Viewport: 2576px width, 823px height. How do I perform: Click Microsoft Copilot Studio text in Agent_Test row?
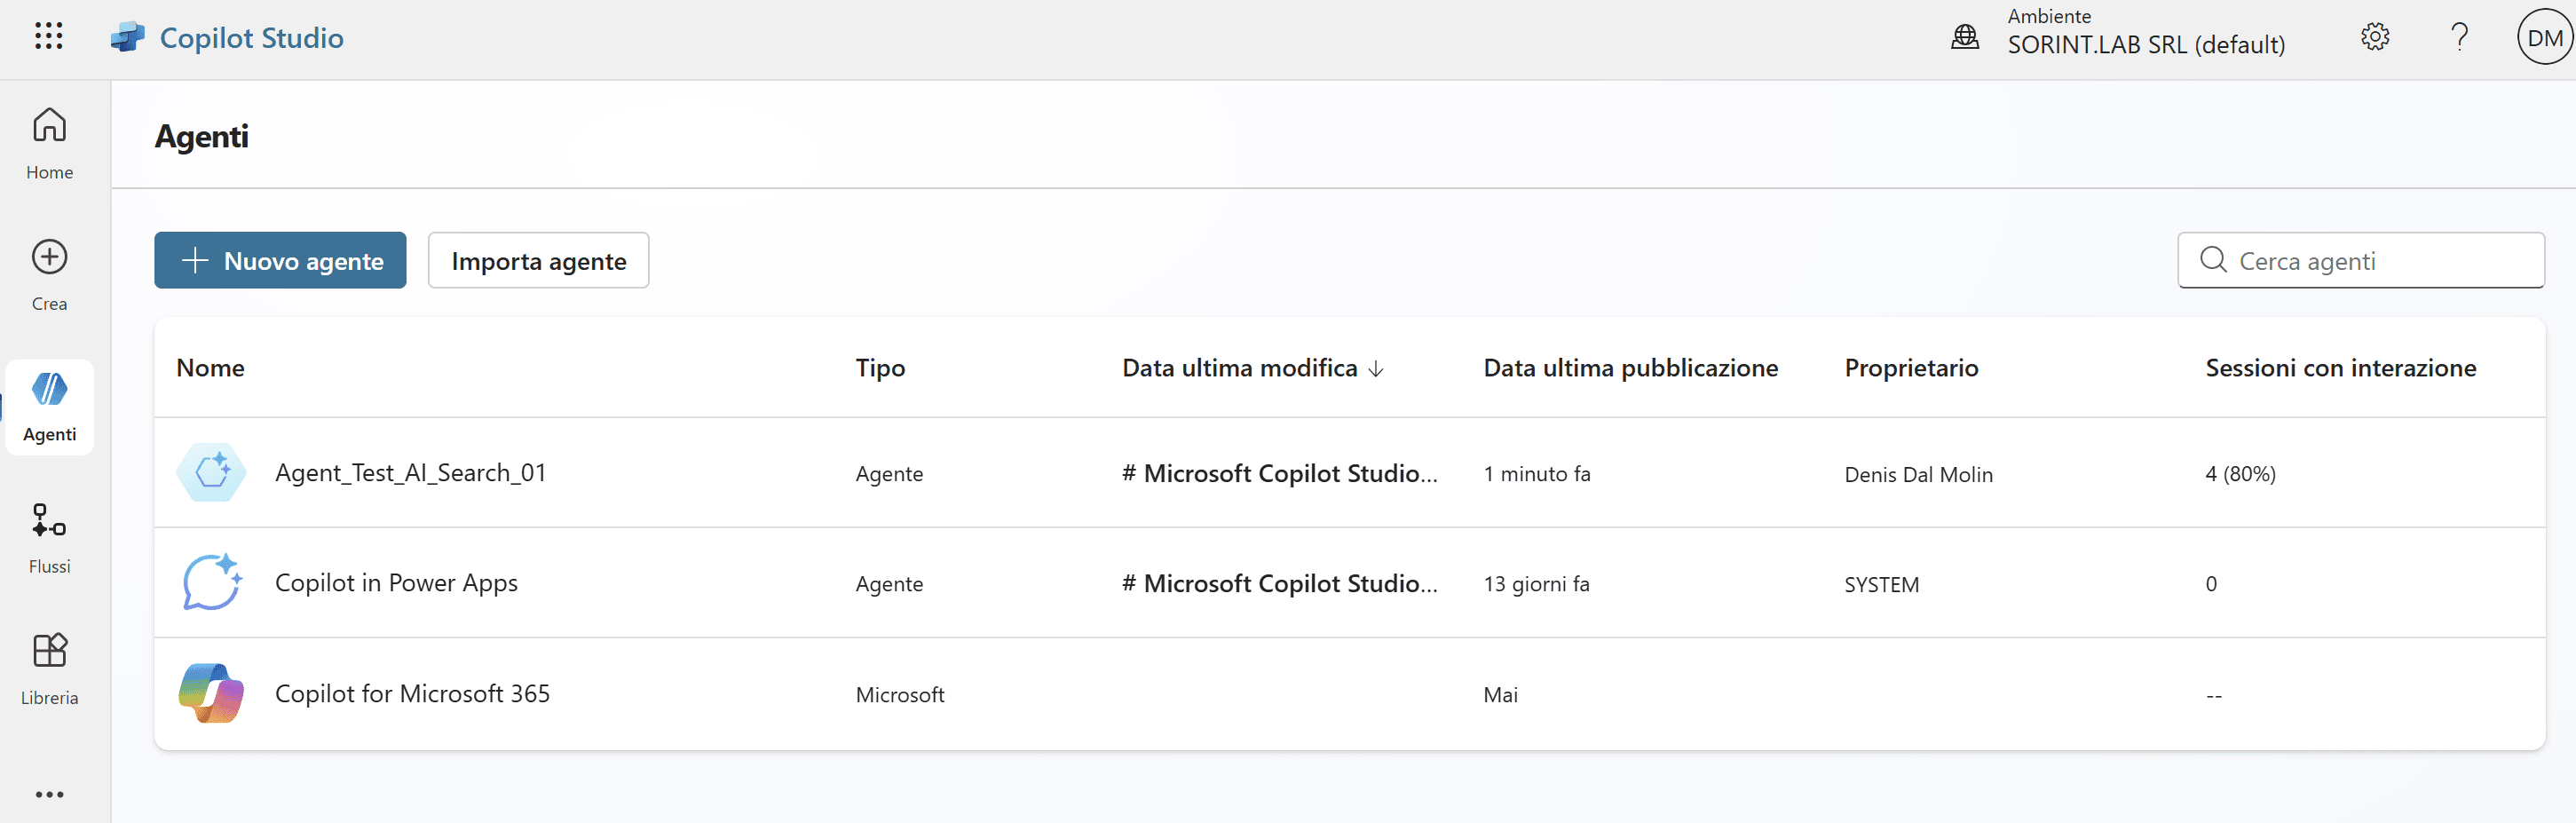tap(1280, 473)
